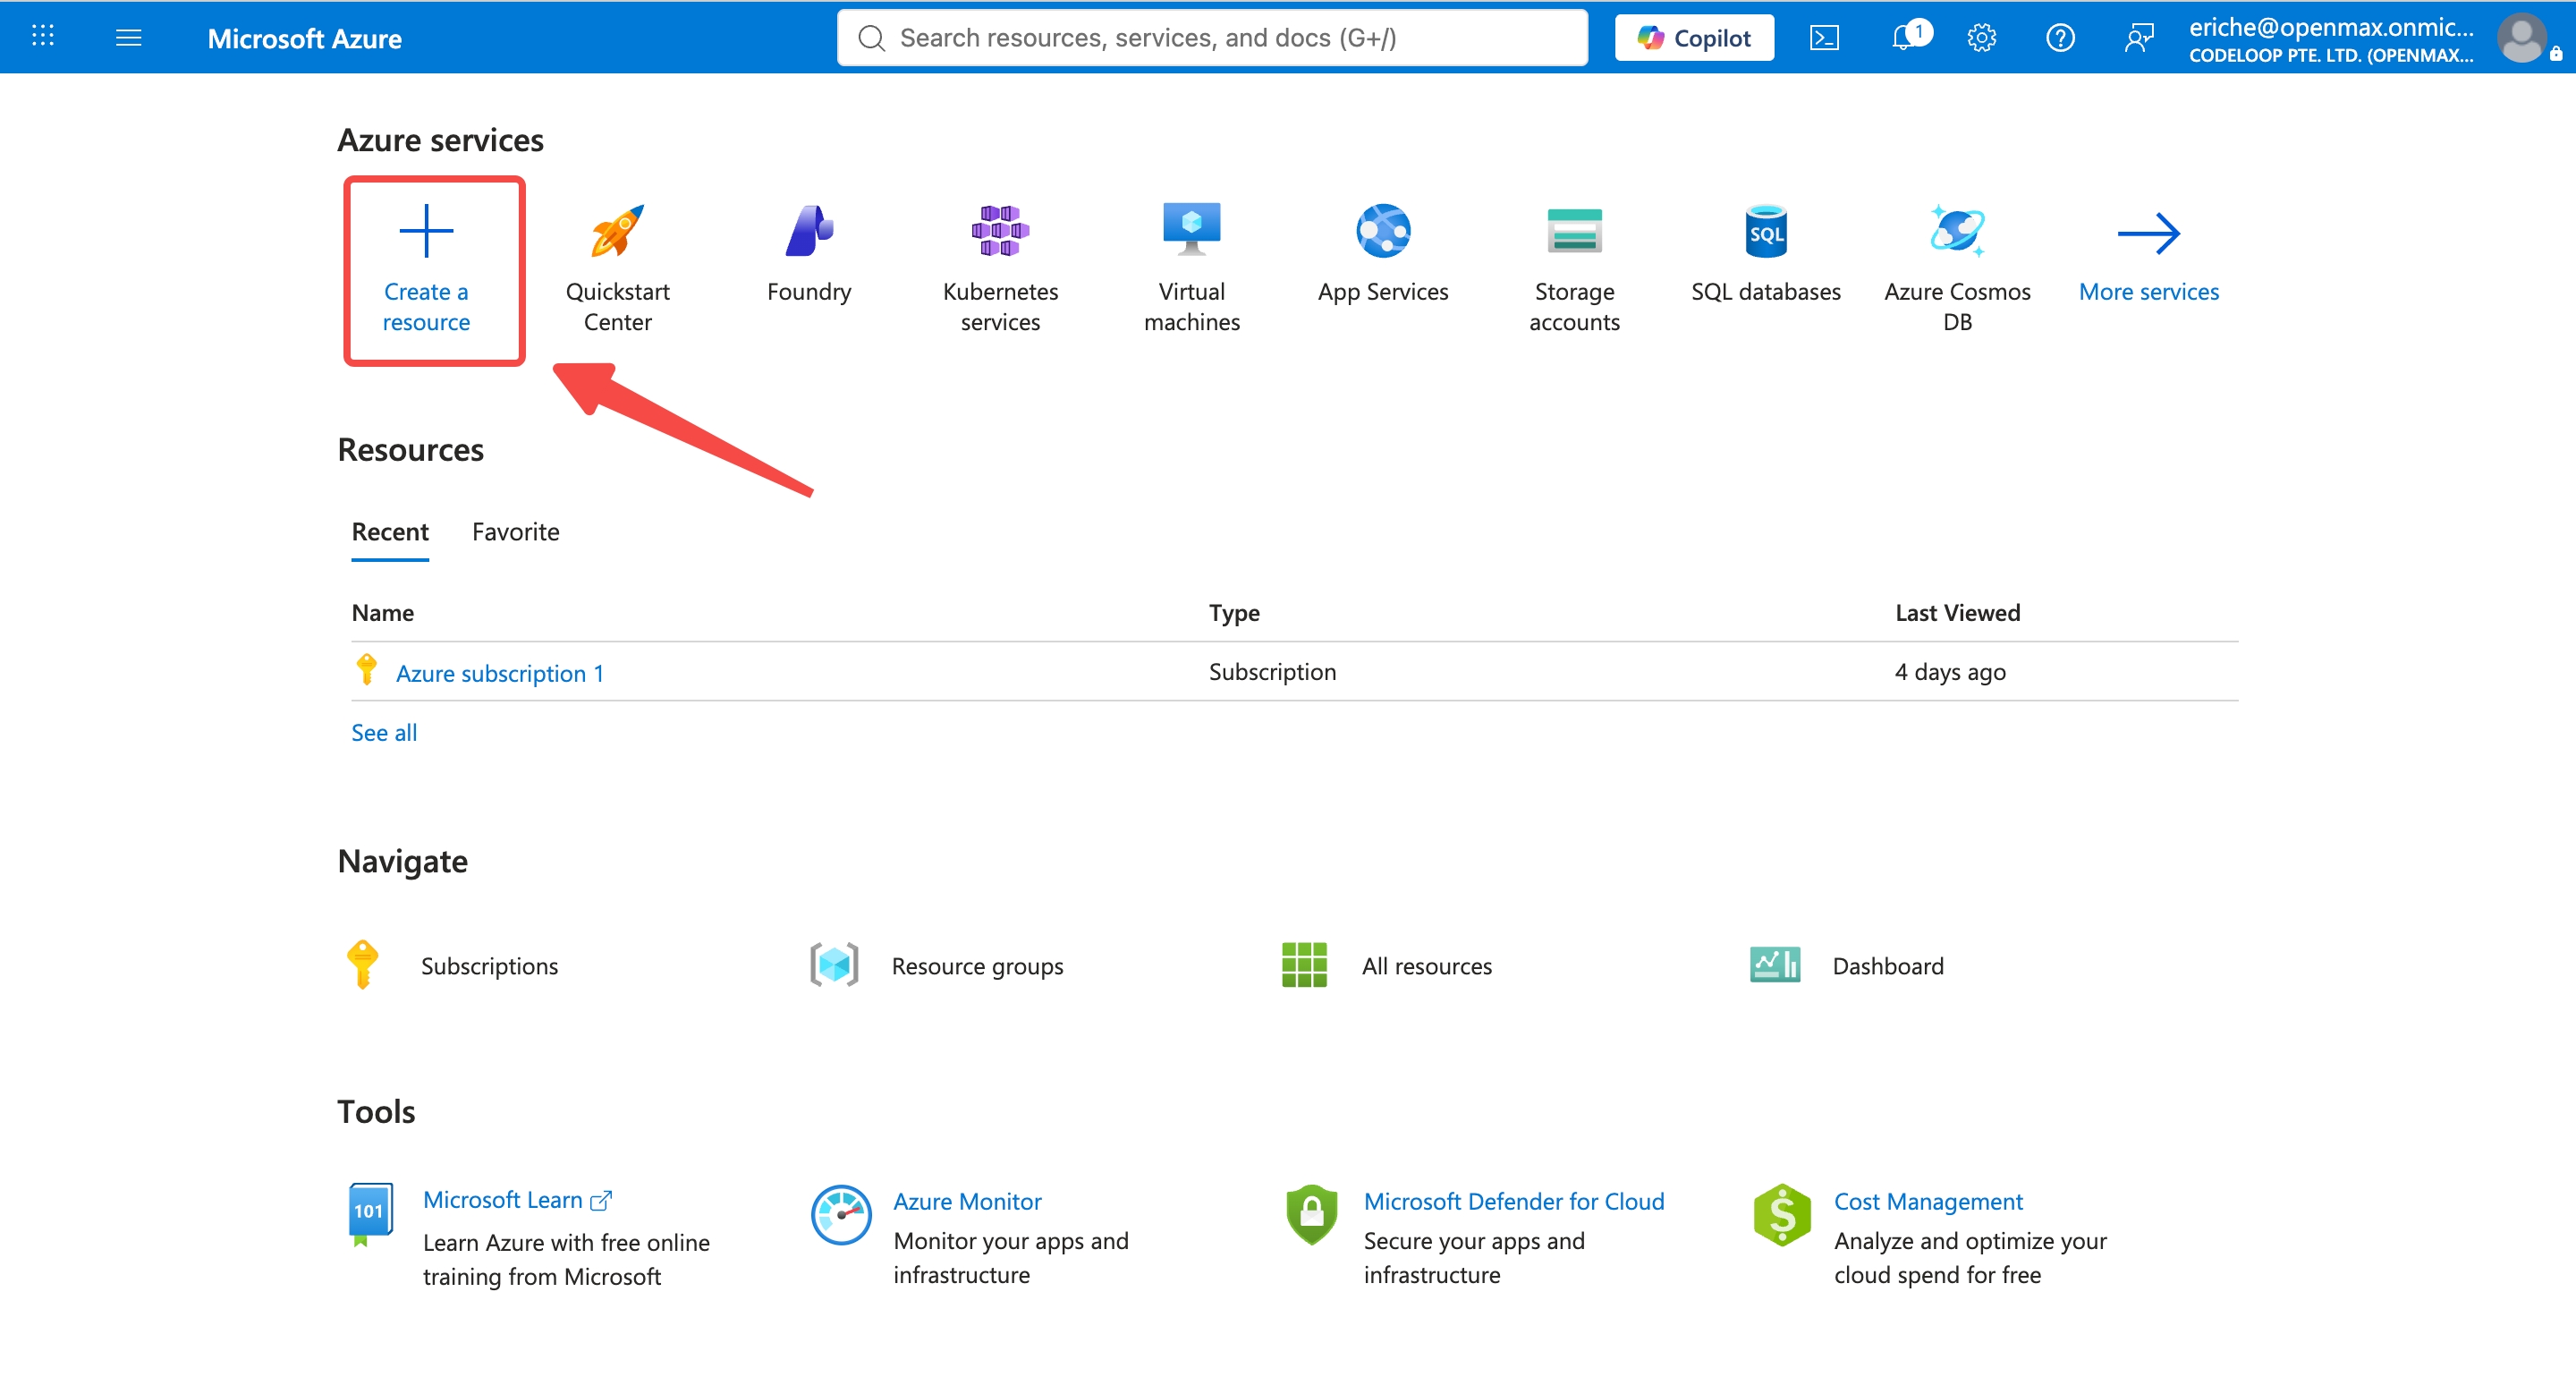Open Virtual machines icon

tap(1191, 229)
